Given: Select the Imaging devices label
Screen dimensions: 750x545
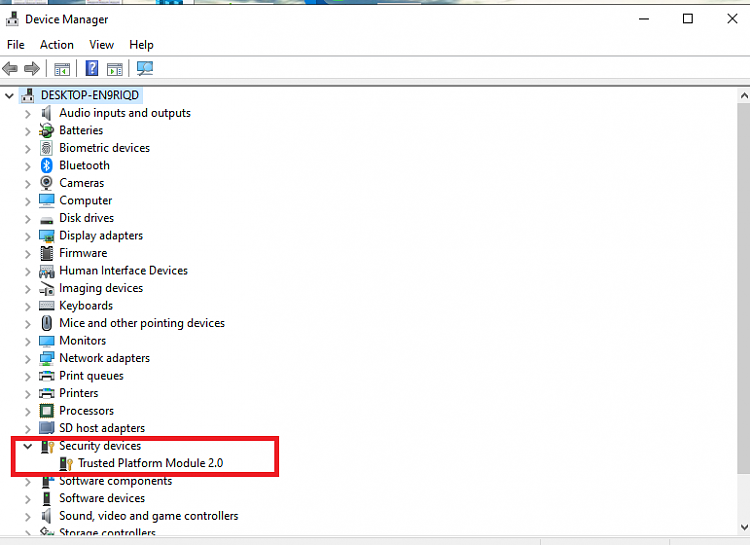Looking at the screenshot, I should point(101,288).
